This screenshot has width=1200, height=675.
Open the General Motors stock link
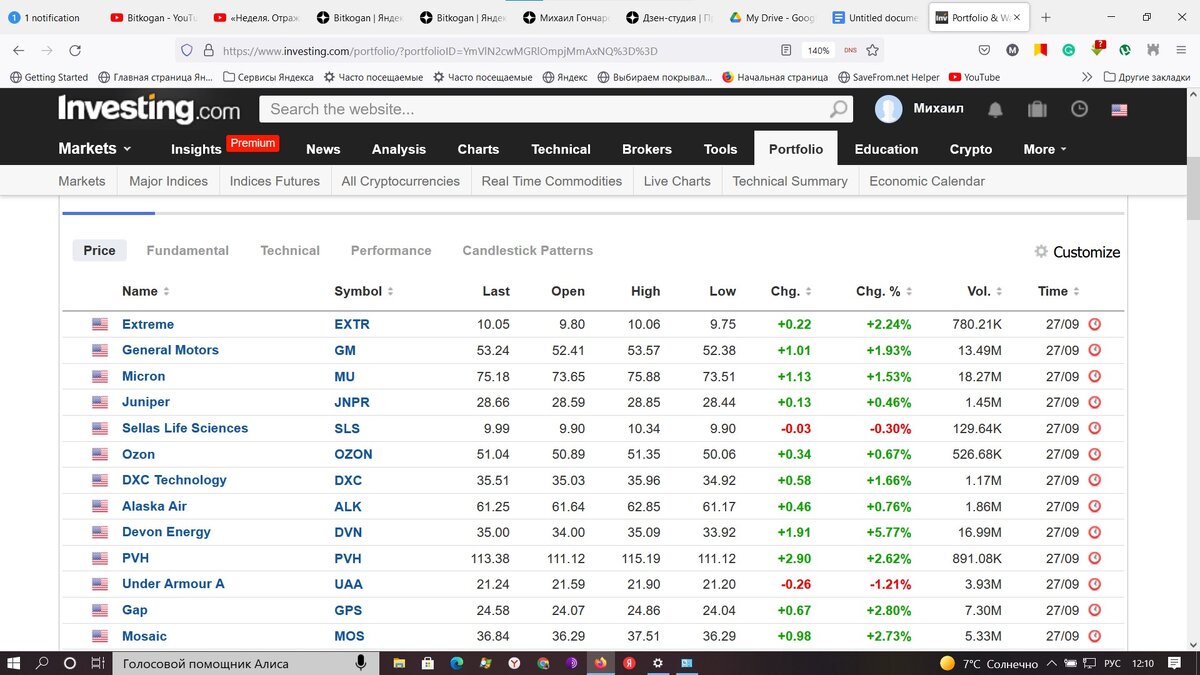click(x=170, y=350)
